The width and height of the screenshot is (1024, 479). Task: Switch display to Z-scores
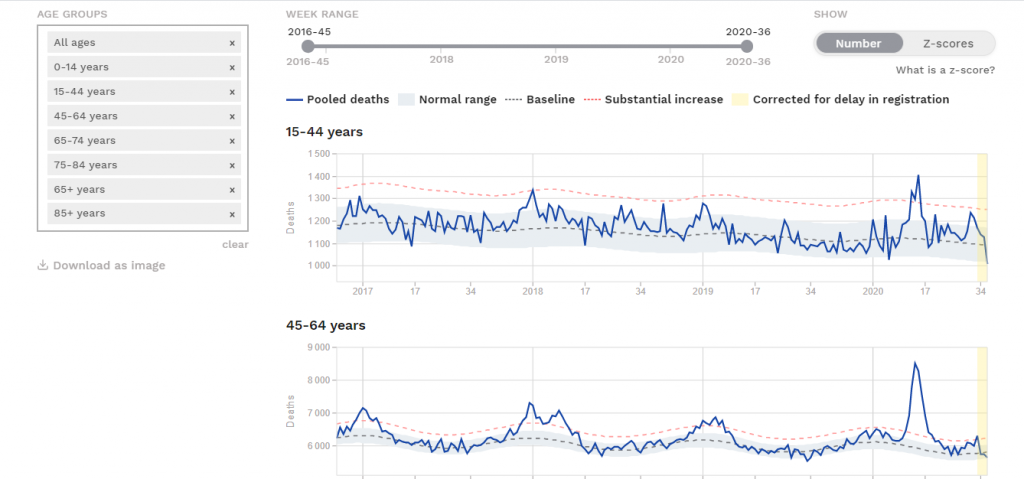[945, 44]
